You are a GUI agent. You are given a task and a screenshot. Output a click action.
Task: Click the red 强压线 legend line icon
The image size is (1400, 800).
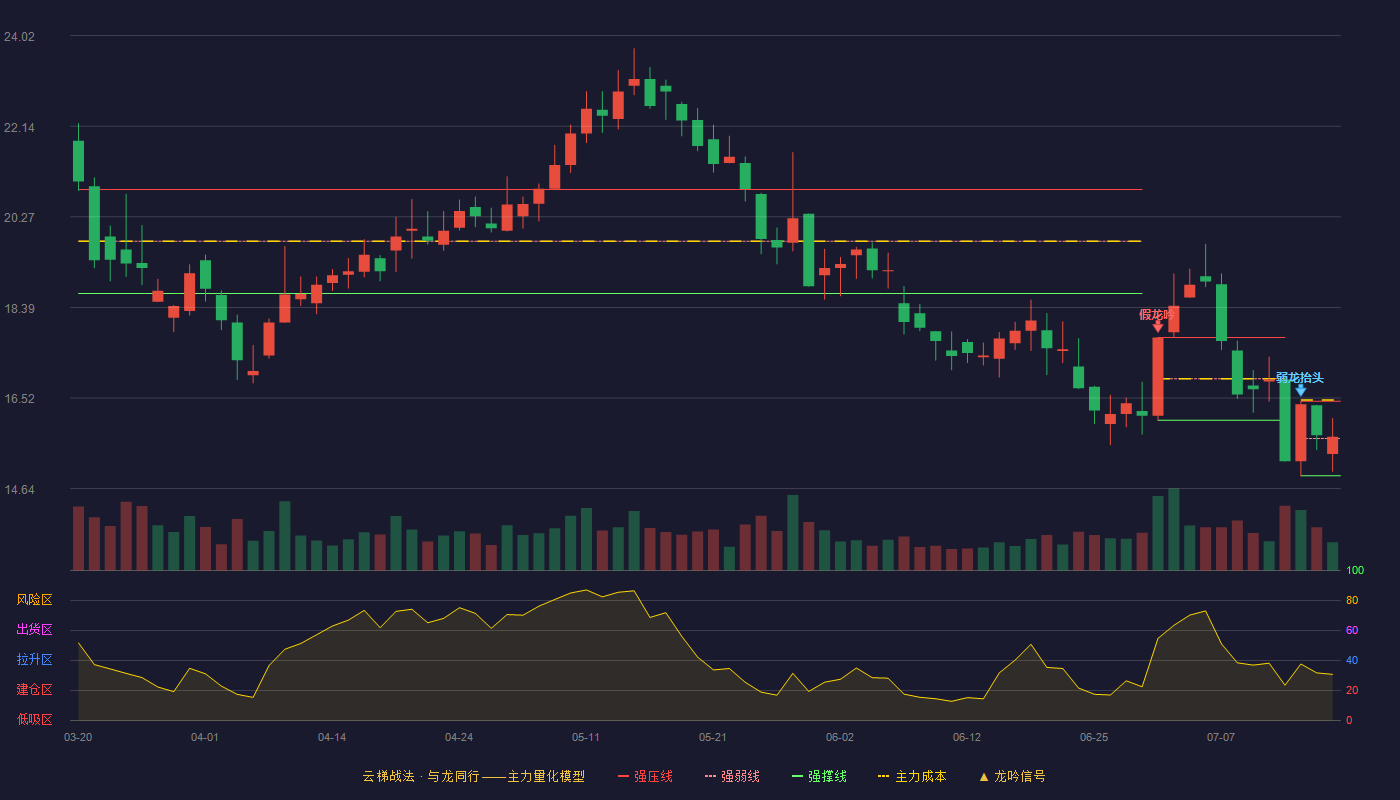623,776
